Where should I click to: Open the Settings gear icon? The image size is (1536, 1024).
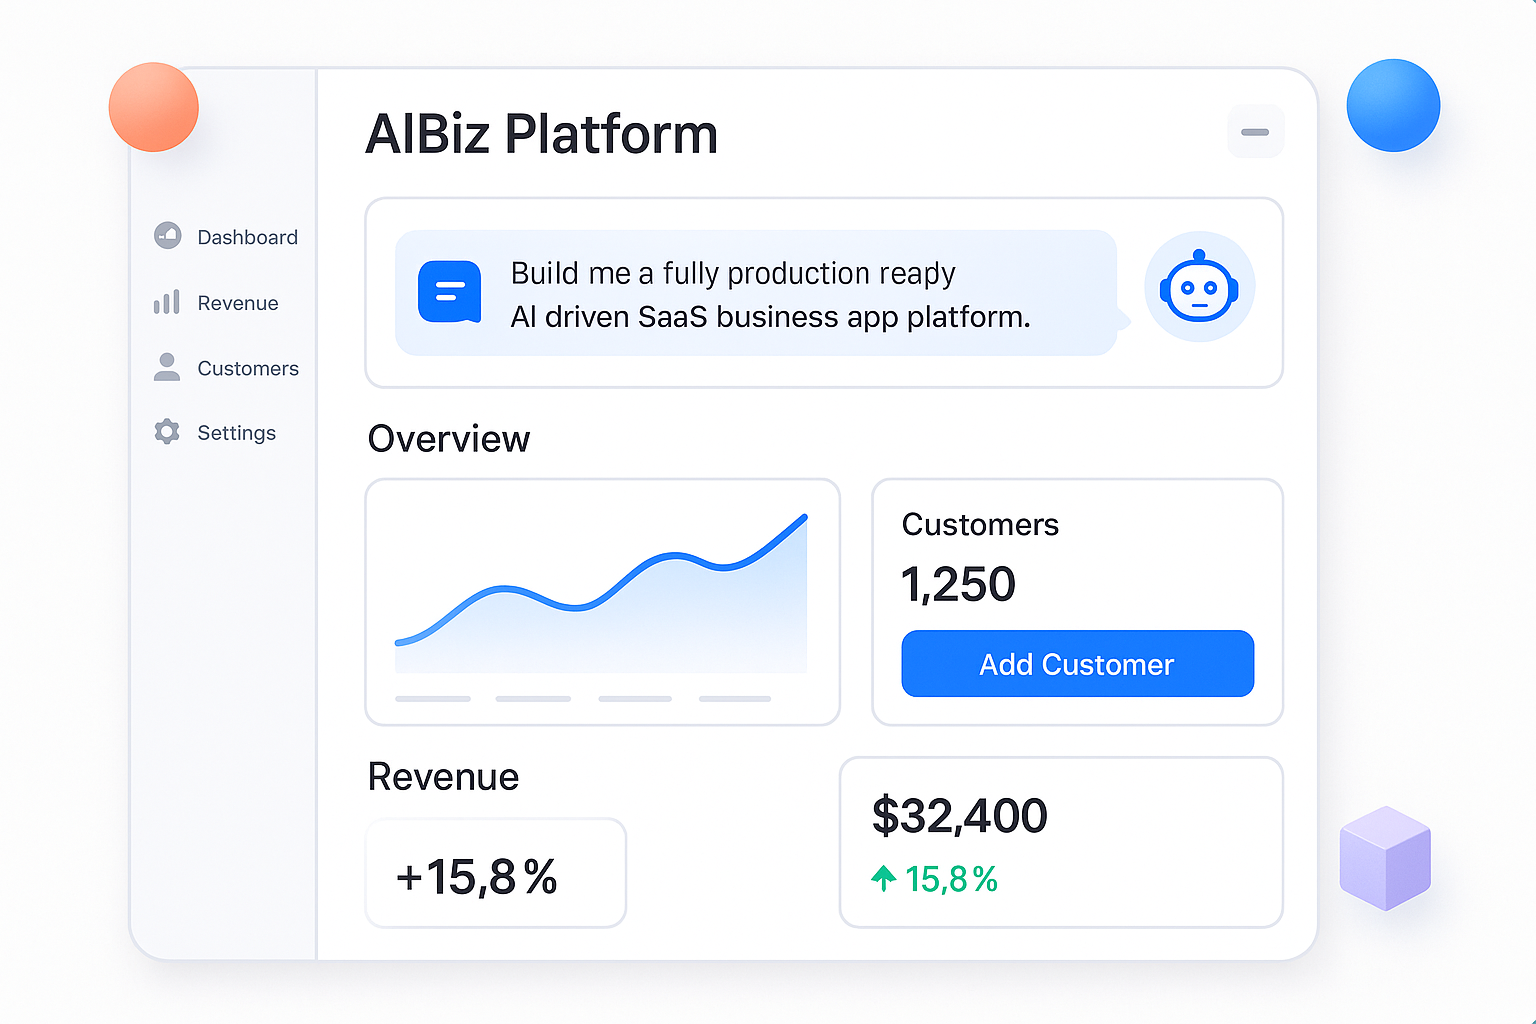click(167, 432)
